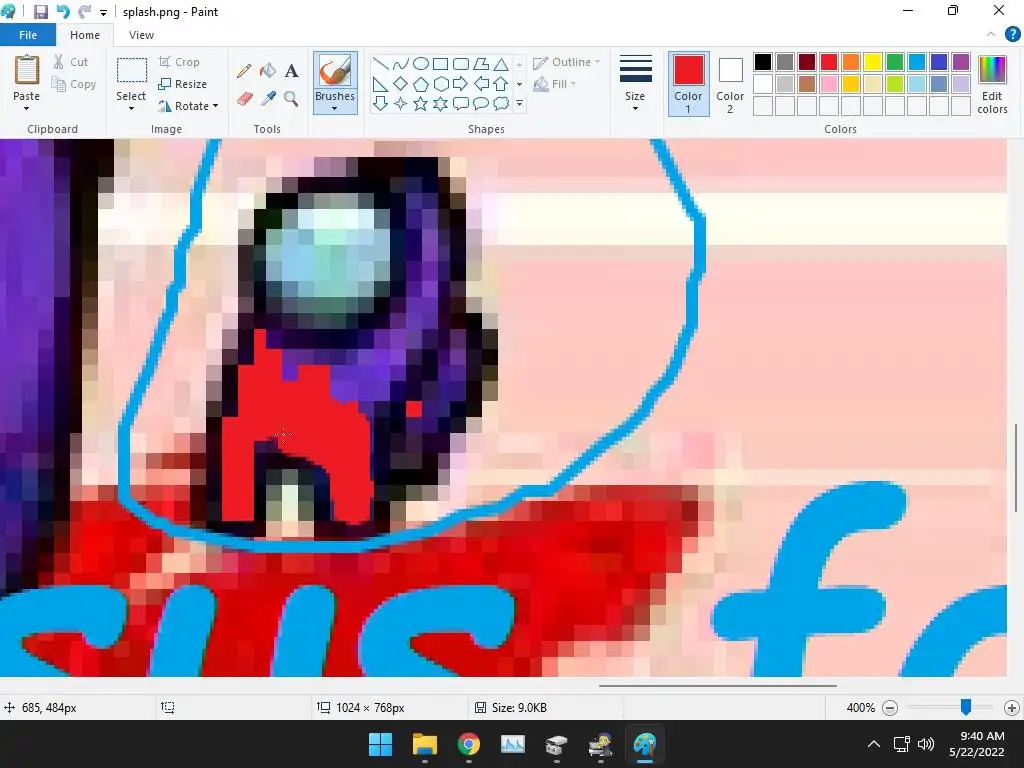Switch to the Home tab
This screenshot has height=768, width=1024.
85,35
